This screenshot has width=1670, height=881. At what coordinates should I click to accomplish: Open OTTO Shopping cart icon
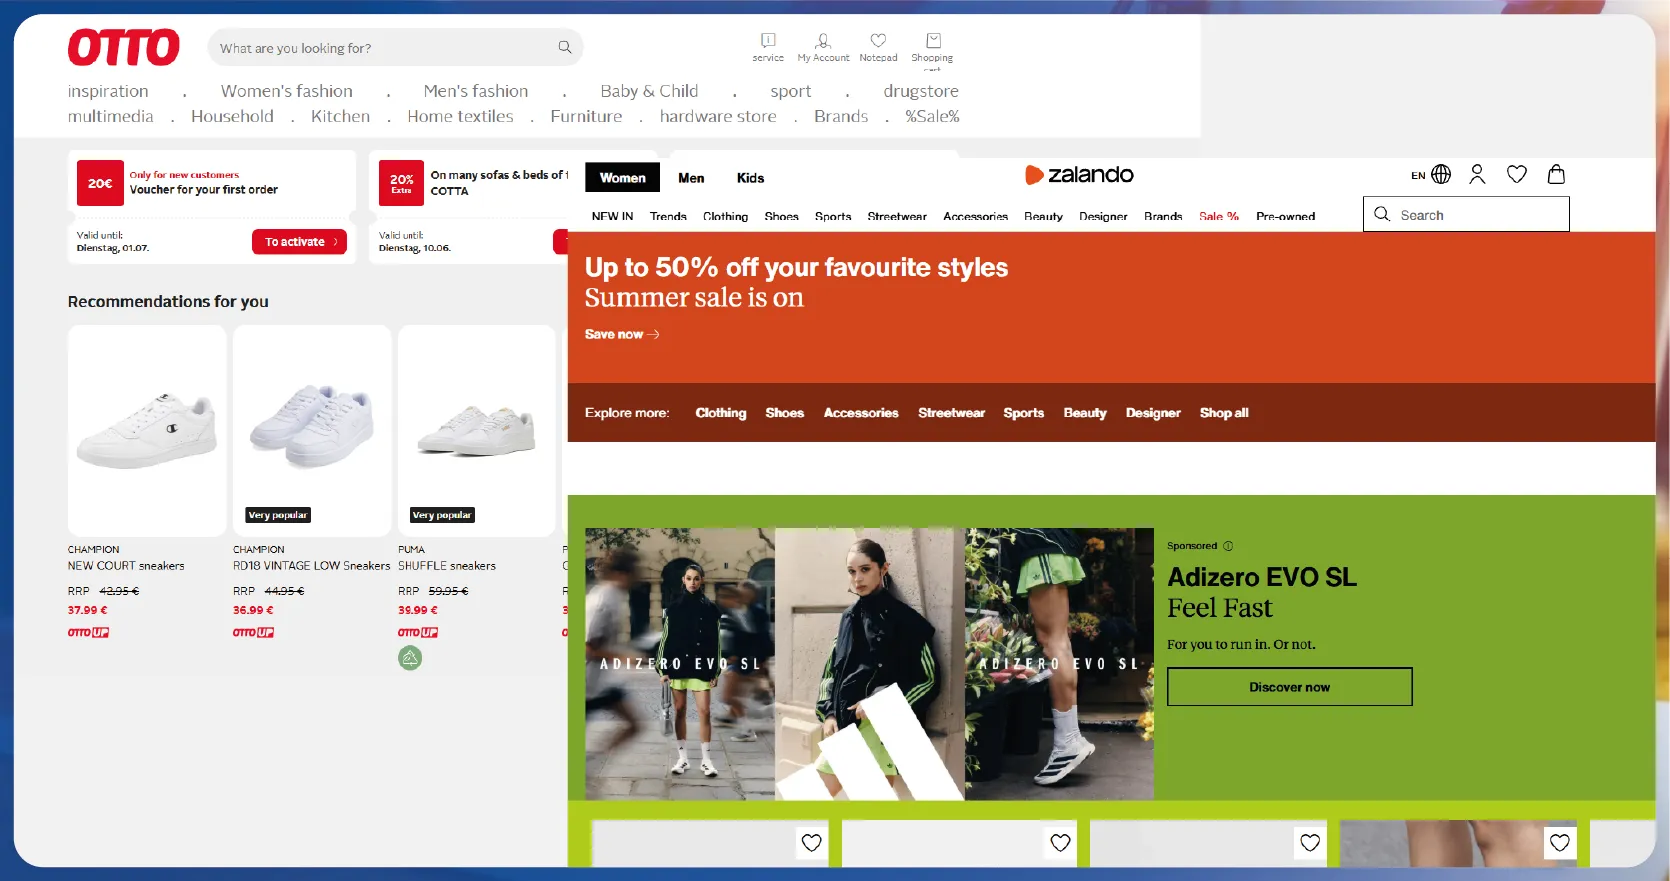pos(933,41)
